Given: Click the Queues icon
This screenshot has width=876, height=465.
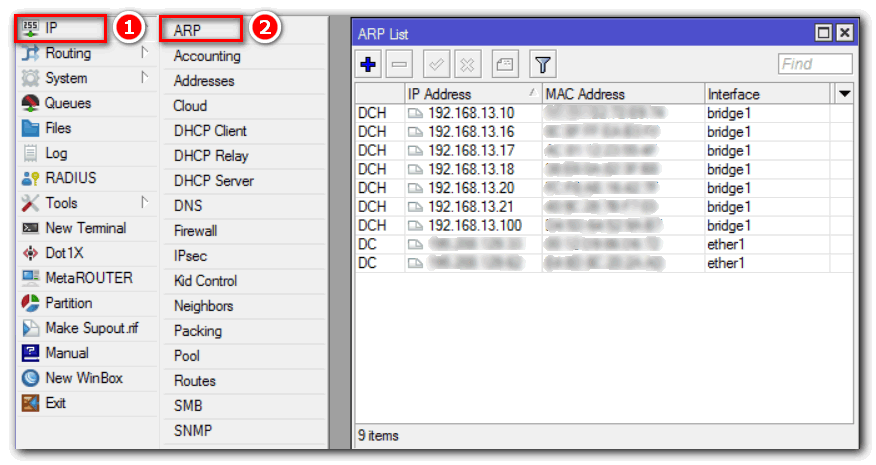Looking at the screenshot, I should click(x=30, y=103).
